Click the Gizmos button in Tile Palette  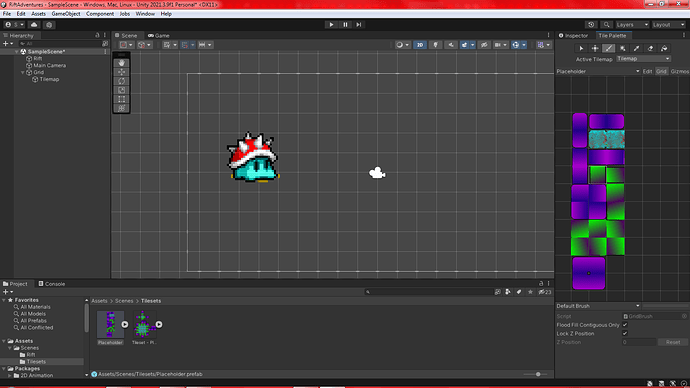point(680,71)
